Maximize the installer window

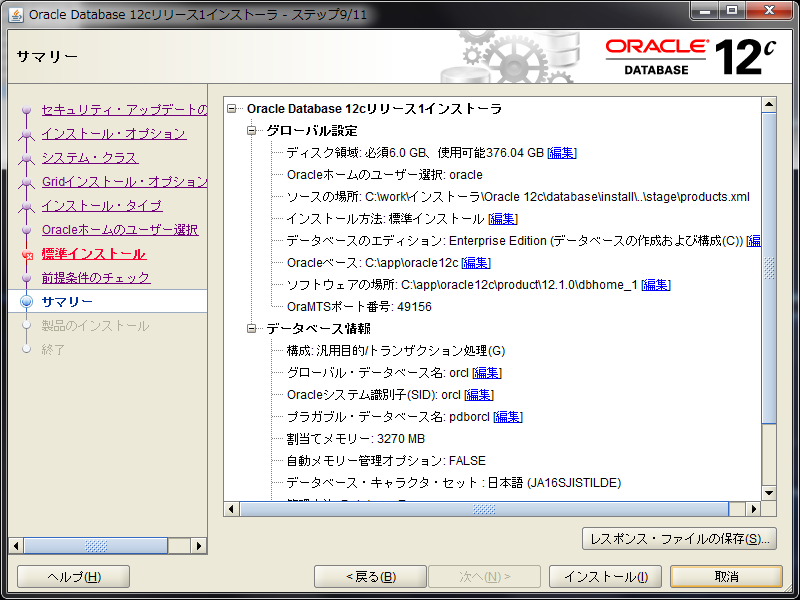pyautogui.click(x=732, y=10)
